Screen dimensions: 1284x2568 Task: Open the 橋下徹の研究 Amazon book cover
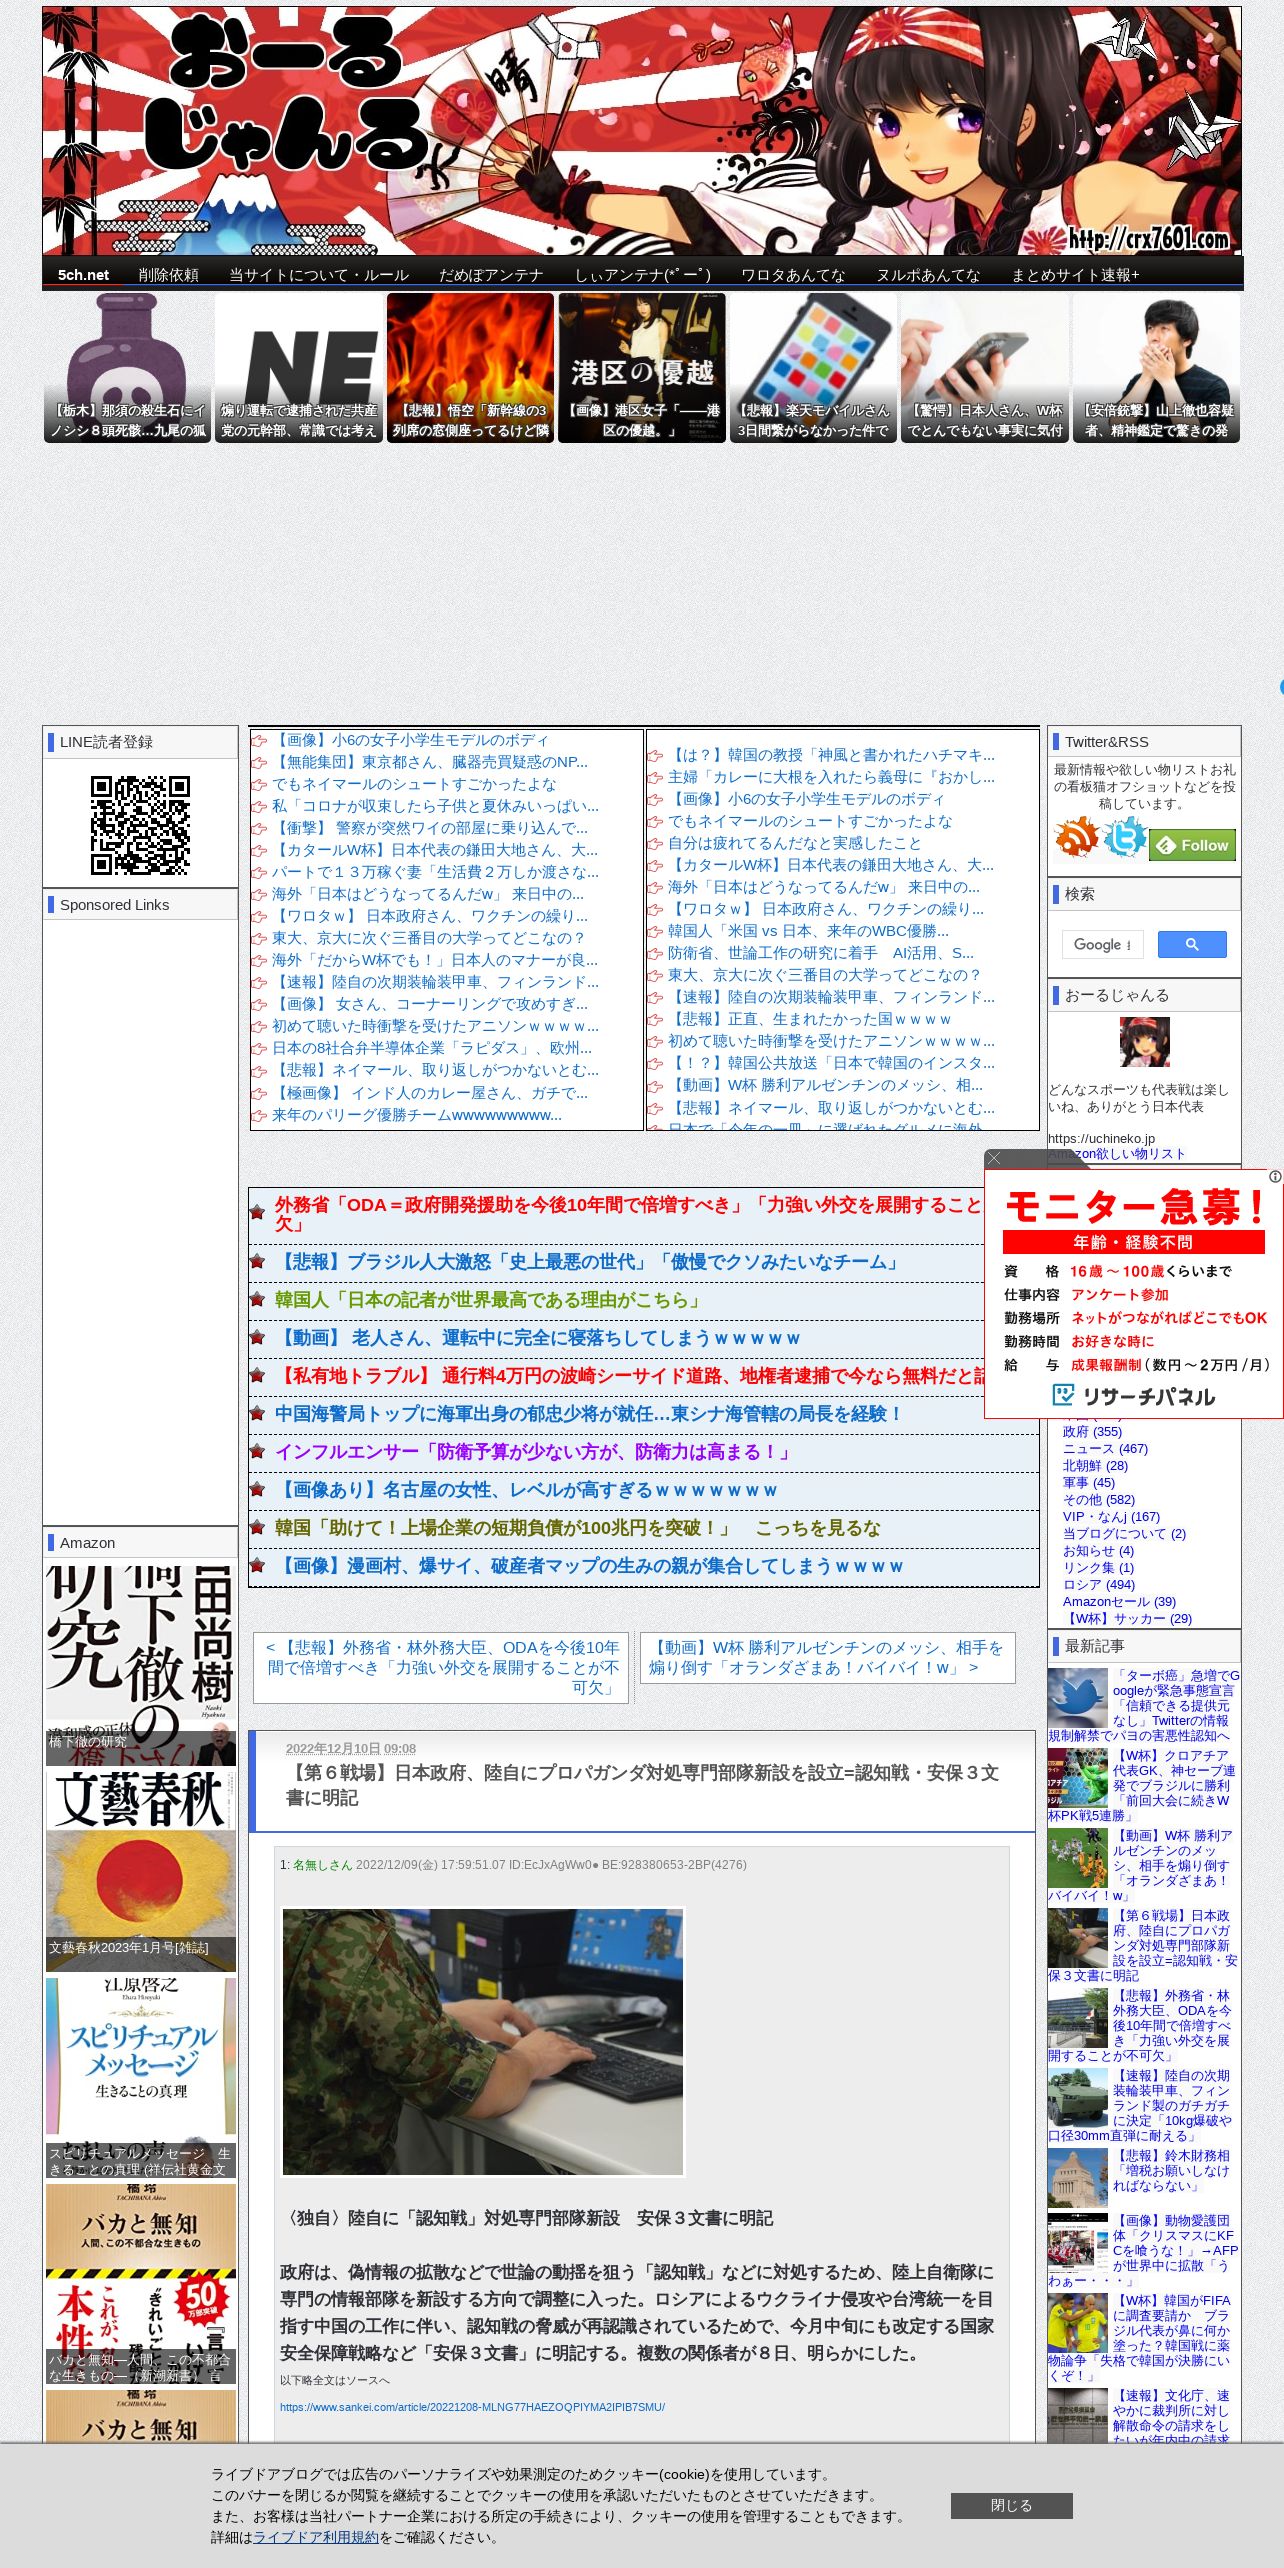(x=141, y=1665)
